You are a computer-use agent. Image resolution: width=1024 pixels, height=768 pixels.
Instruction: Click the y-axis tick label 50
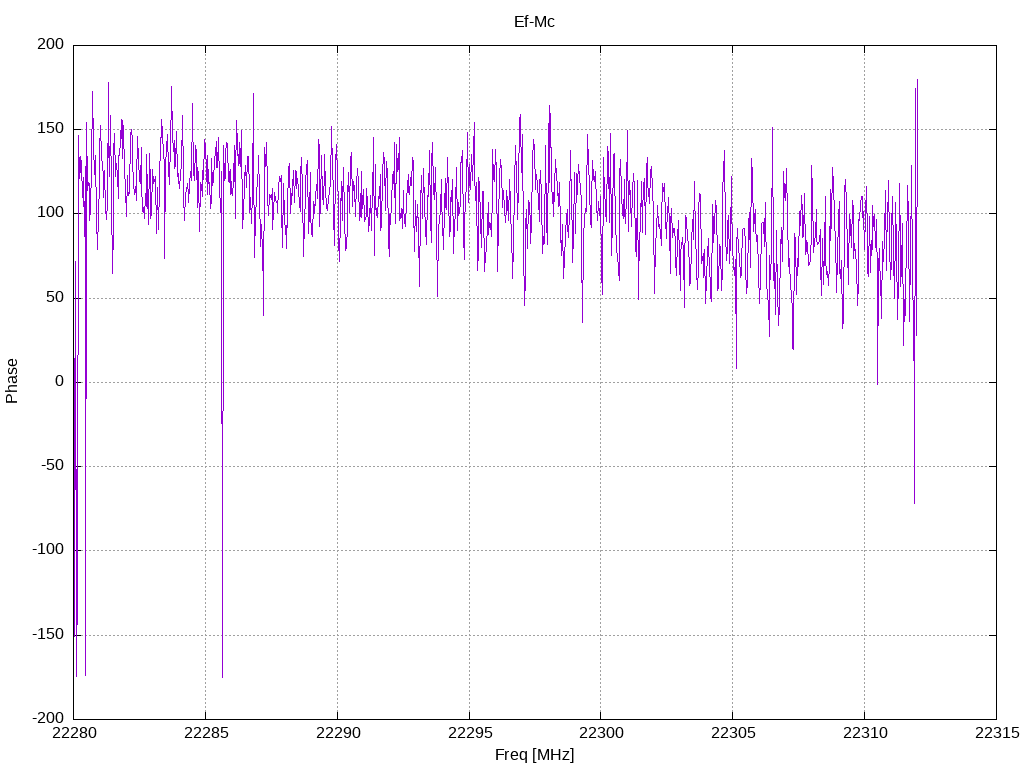56,297
